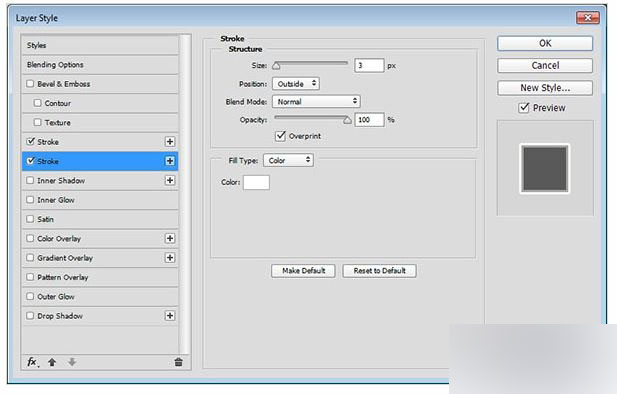Click the fx add style icon
The image size is (617, 394).
pos(32,362)
